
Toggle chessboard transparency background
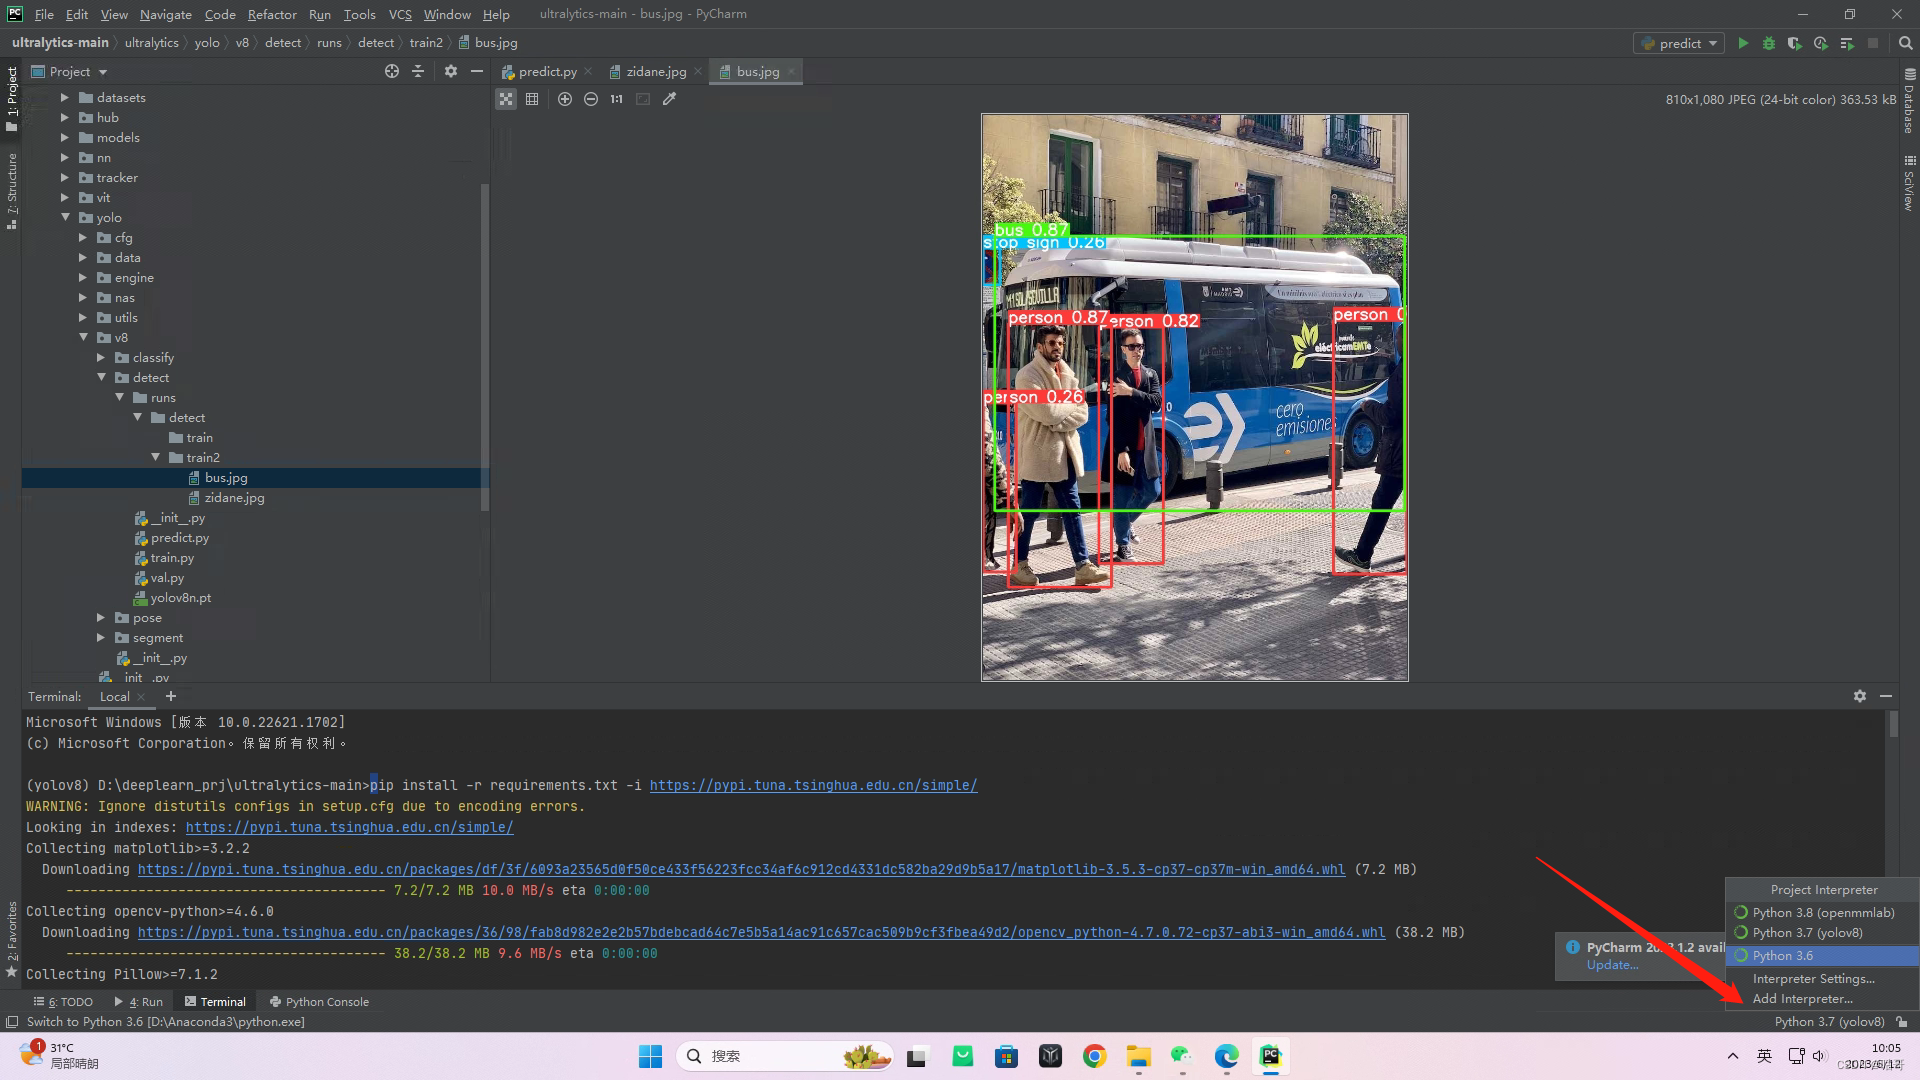506,99
